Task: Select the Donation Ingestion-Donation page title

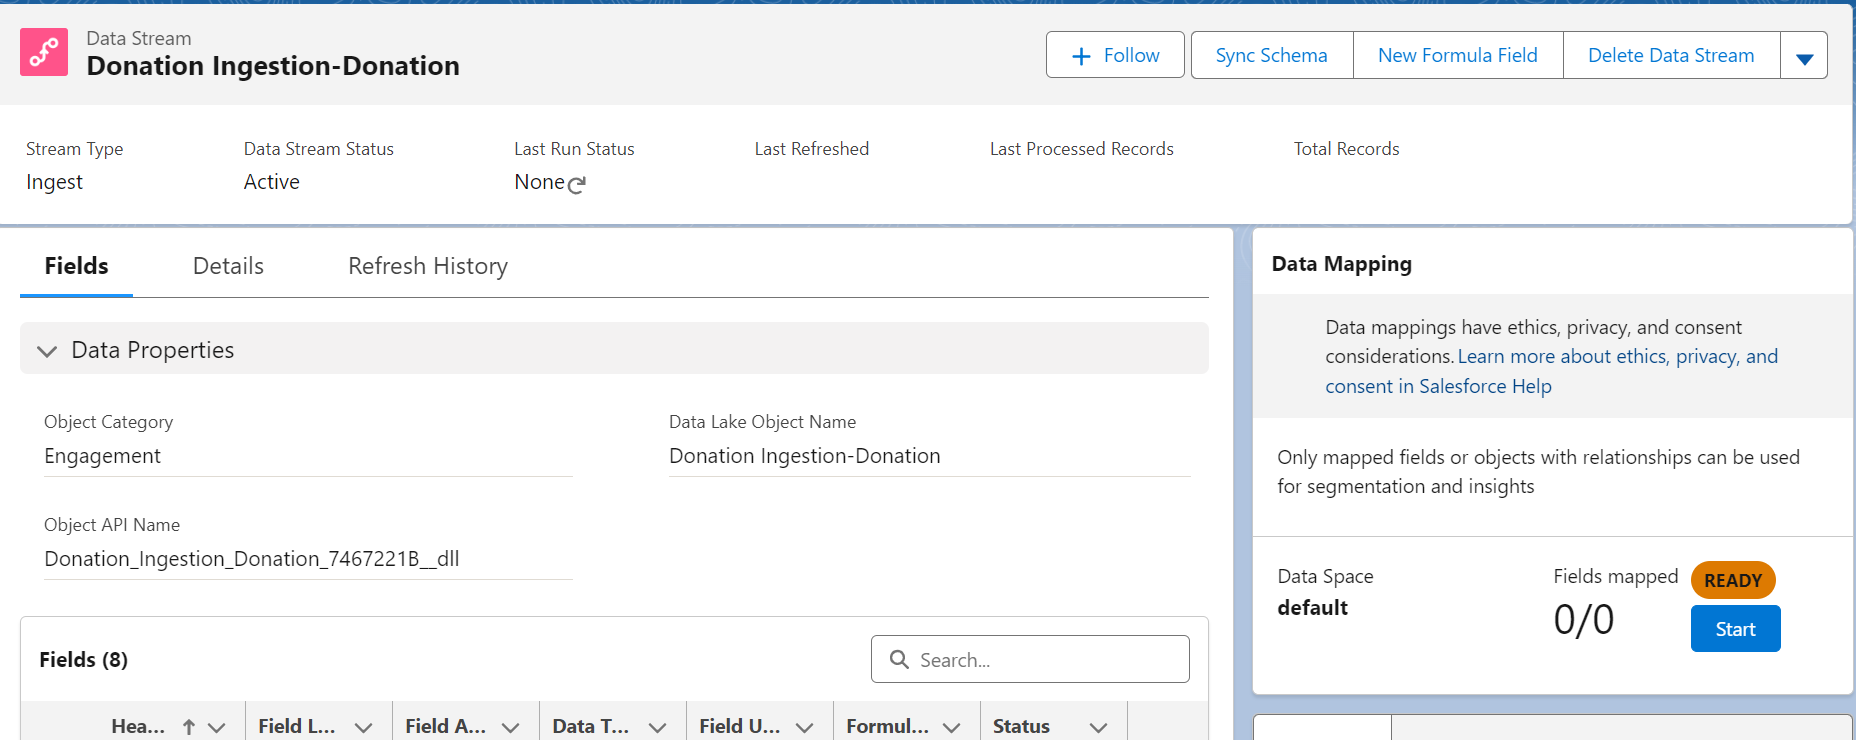Action: click(273, 66)
